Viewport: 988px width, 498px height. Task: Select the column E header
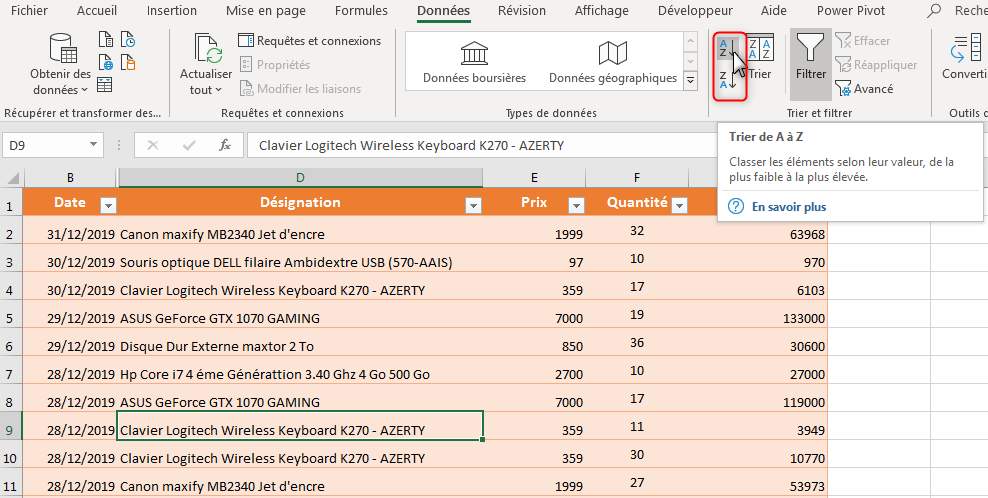pyautogui.click(x=534, y=178)
